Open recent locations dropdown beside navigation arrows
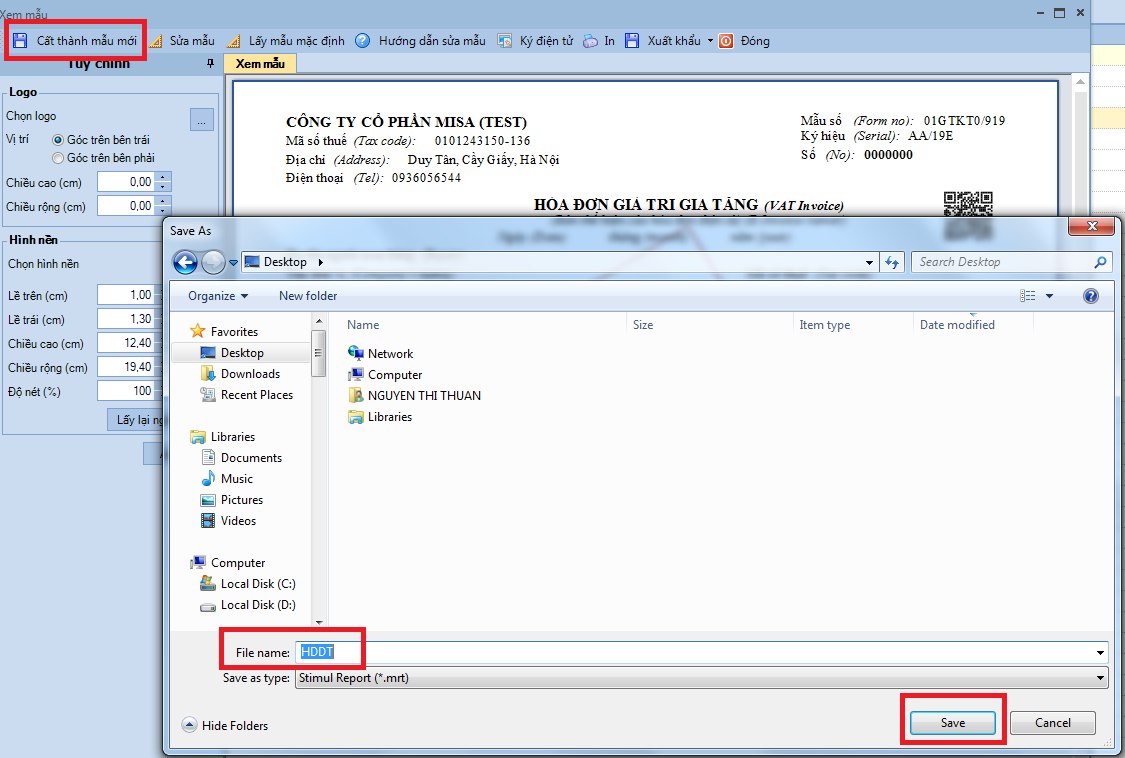1125x758 pixels. tap(233, 263)
